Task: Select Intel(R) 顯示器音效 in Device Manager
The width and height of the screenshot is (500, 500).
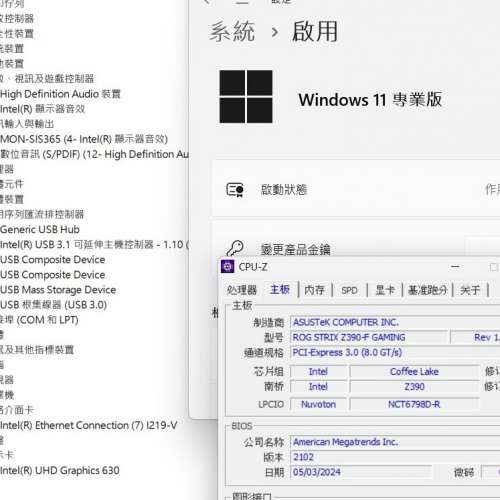Action: click(43, 109)
